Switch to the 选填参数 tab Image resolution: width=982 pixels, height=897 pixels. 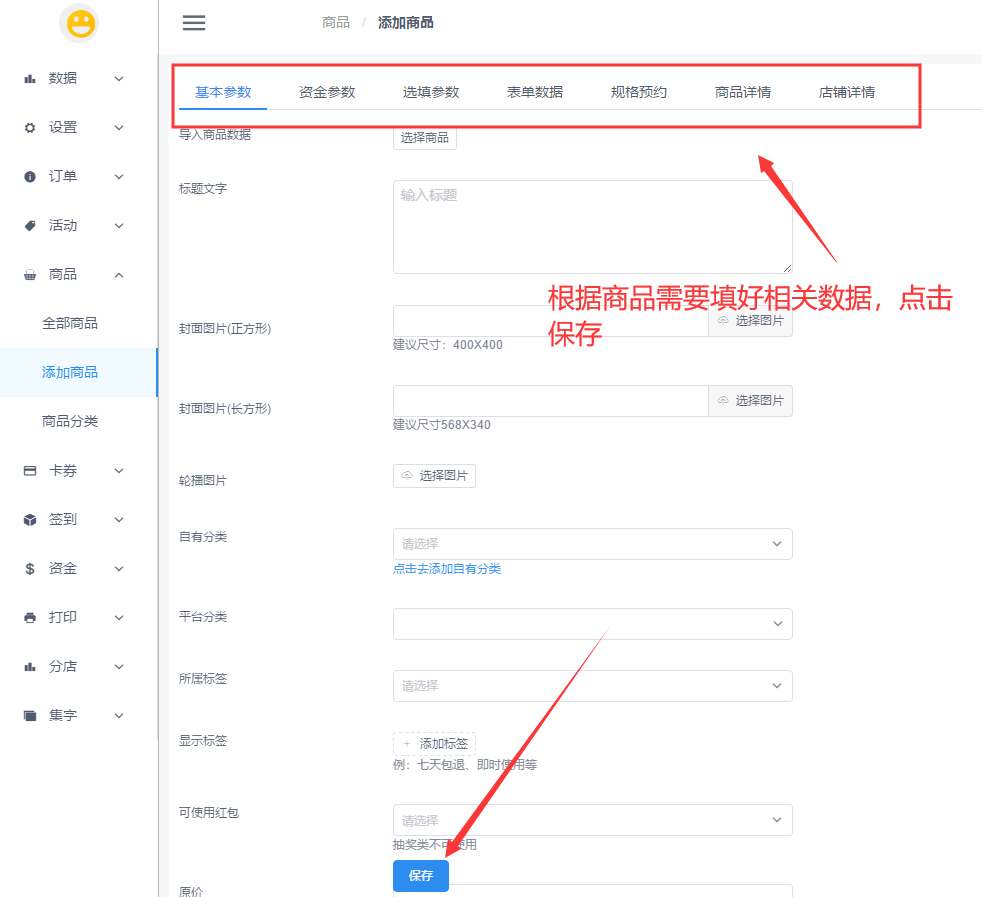point(431,92)
